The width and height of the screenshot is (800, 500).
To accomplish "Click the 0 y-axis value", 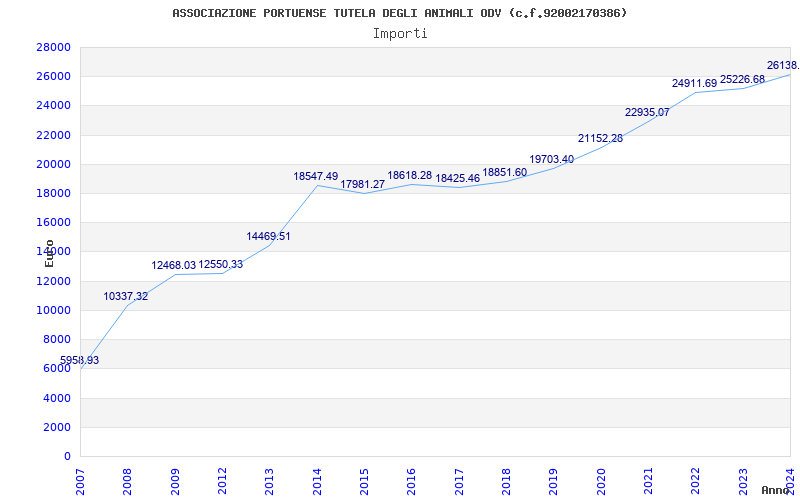I will pyautogui.click(x=67, y=456).
